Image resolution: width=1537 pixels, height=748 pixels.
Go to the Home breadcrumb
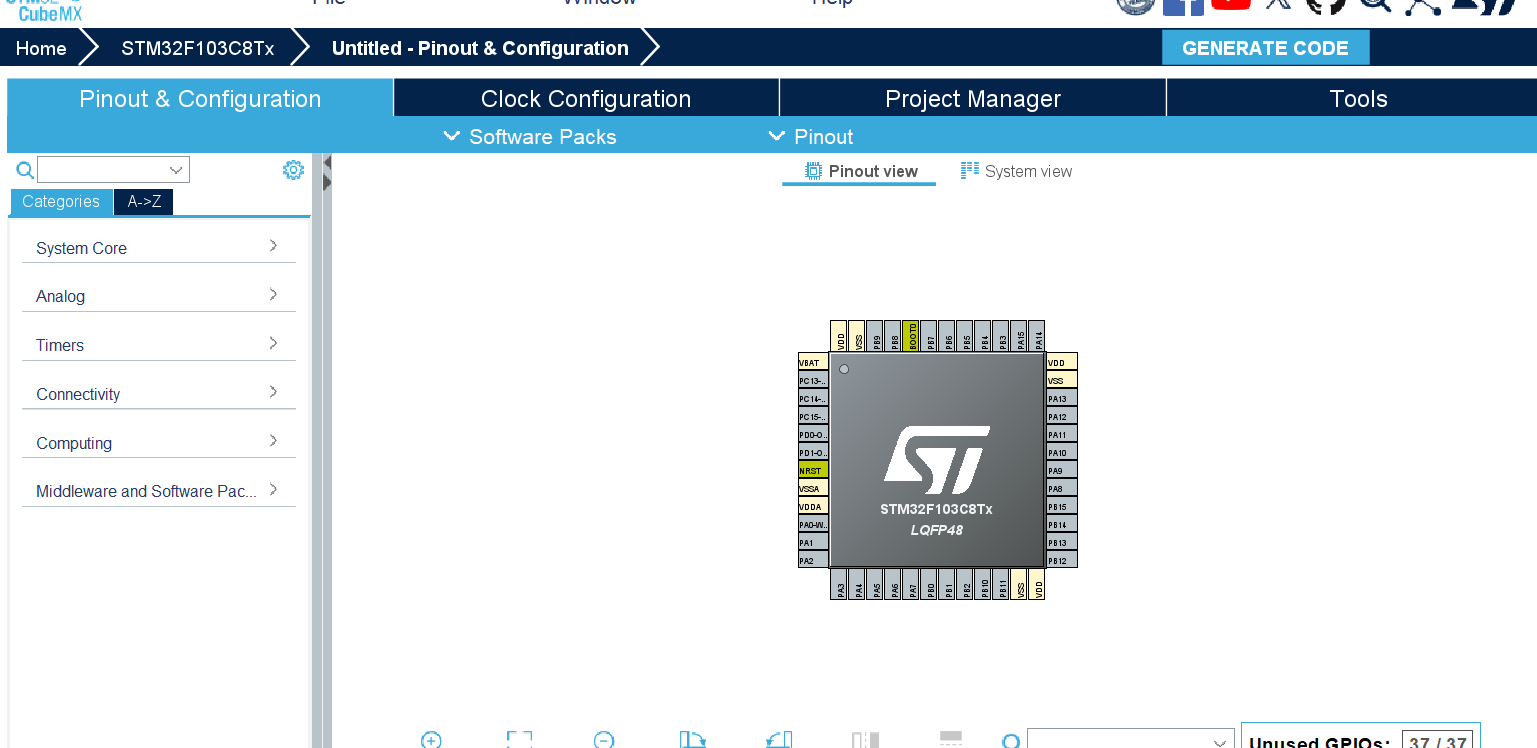[41, 48]
